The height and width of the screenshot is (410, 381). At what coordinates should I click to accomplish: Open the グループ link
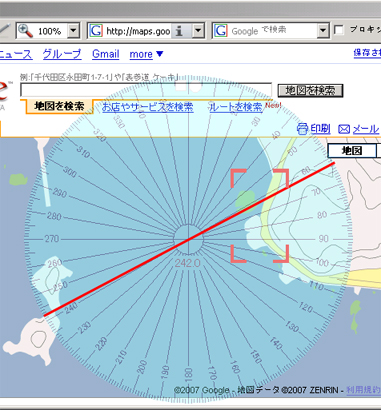tap(62, 54)
